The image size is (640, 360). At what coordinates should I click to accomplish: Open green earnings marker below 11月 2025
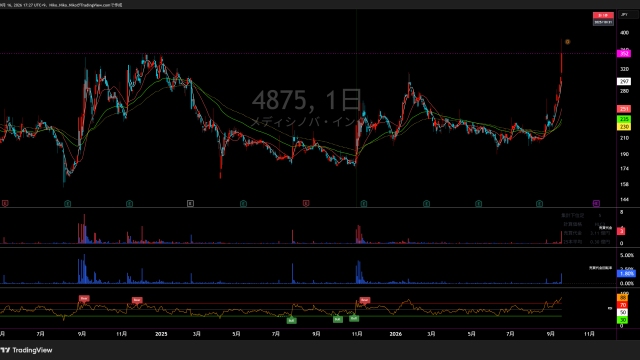pos(364,203)
